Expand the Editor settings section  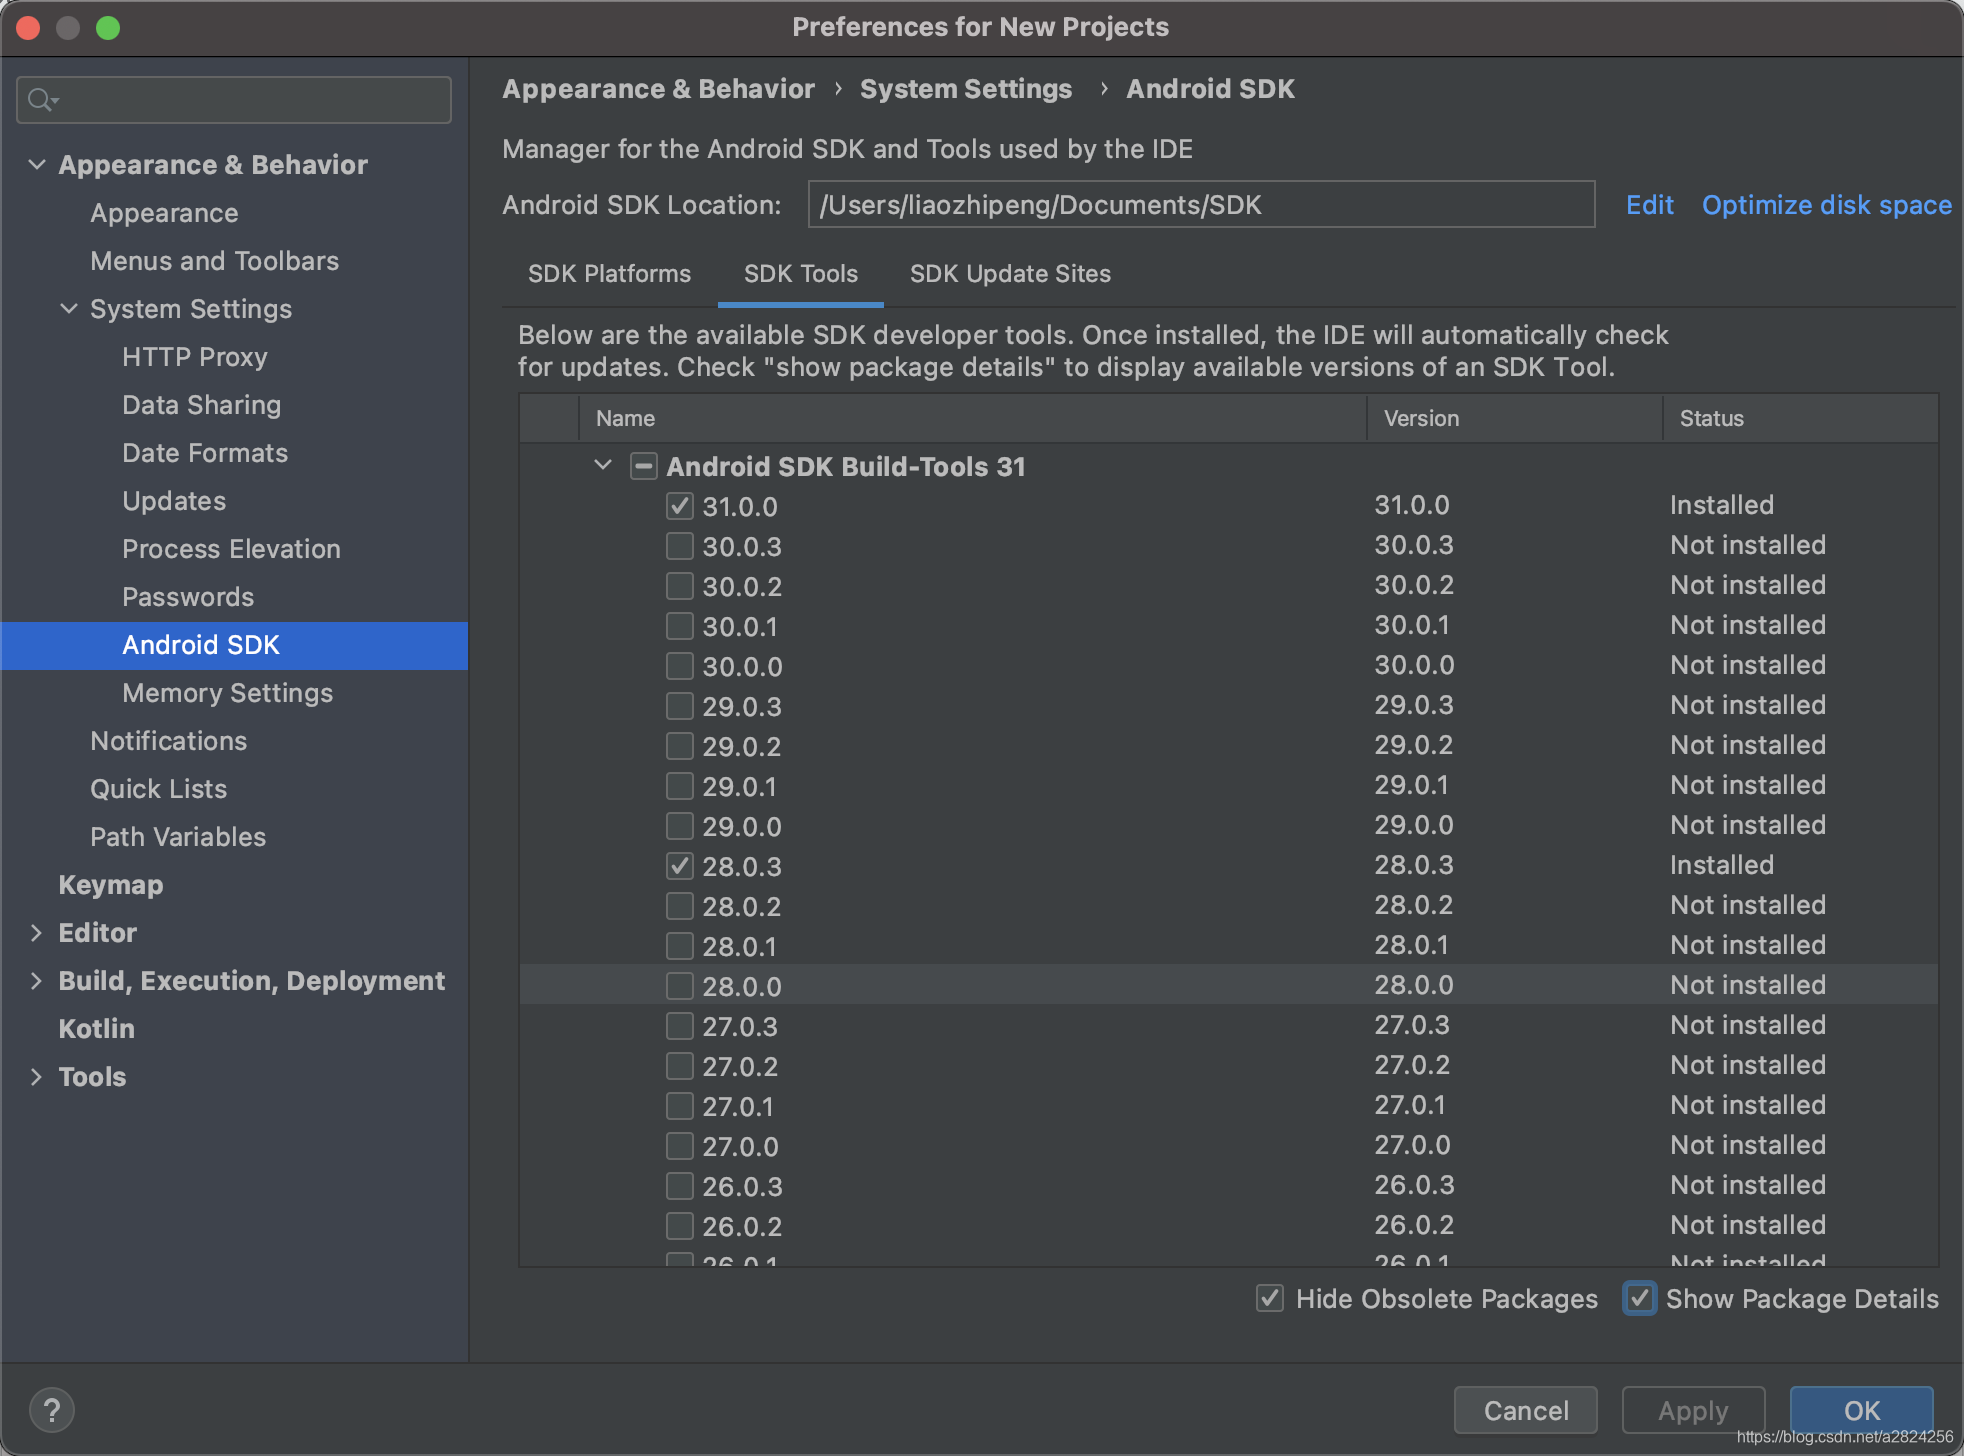(x=37, y=932)
